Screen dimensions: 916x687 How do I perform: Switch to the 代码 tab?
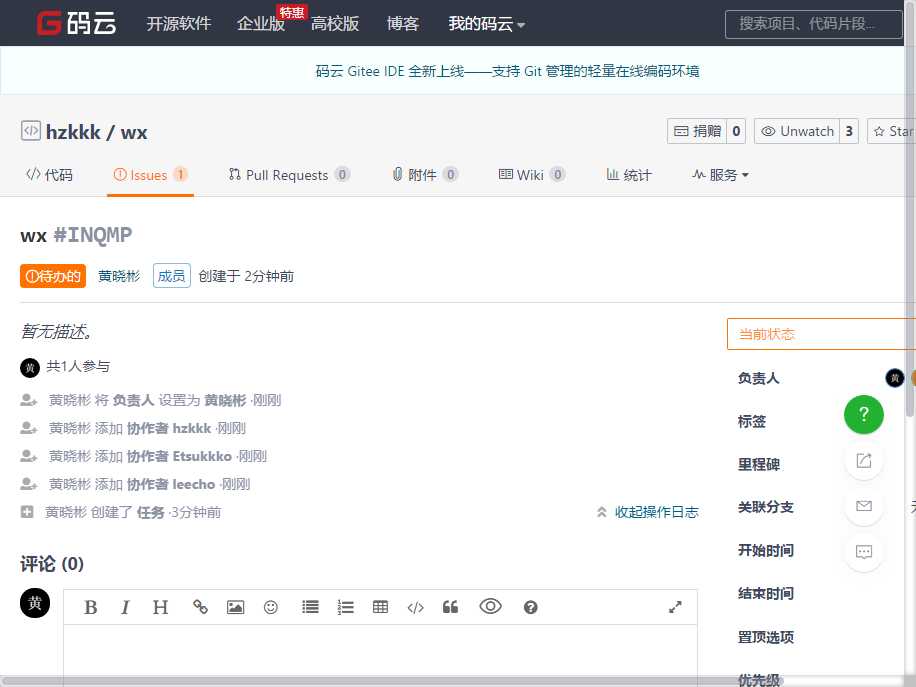point(50,175)
